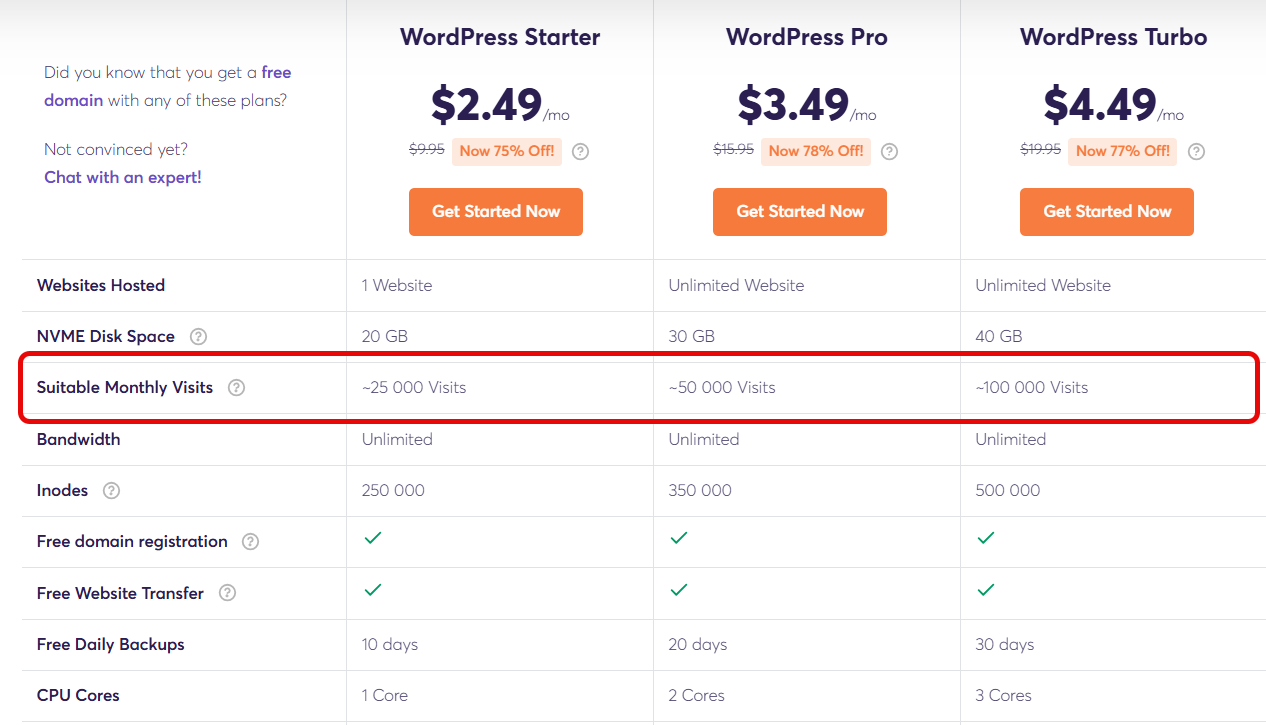Click Turbo's Free Website Transfer checkmark
The height and width of the screenshot is (725, 1266).
pyautogui.click(x=985, y=590)
